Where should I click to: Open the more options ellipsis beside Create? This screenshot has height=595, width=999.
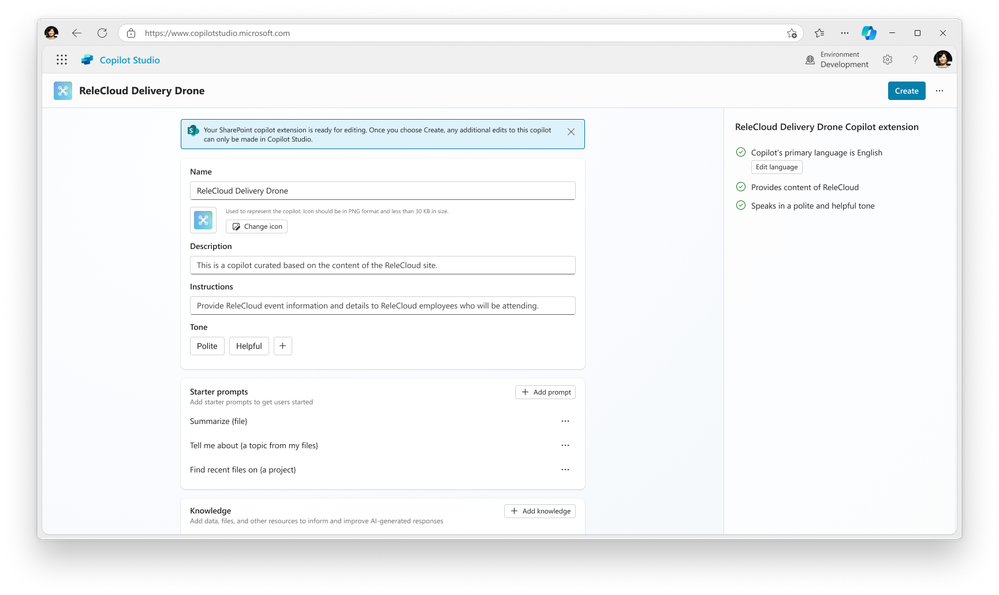click(940, 90)
